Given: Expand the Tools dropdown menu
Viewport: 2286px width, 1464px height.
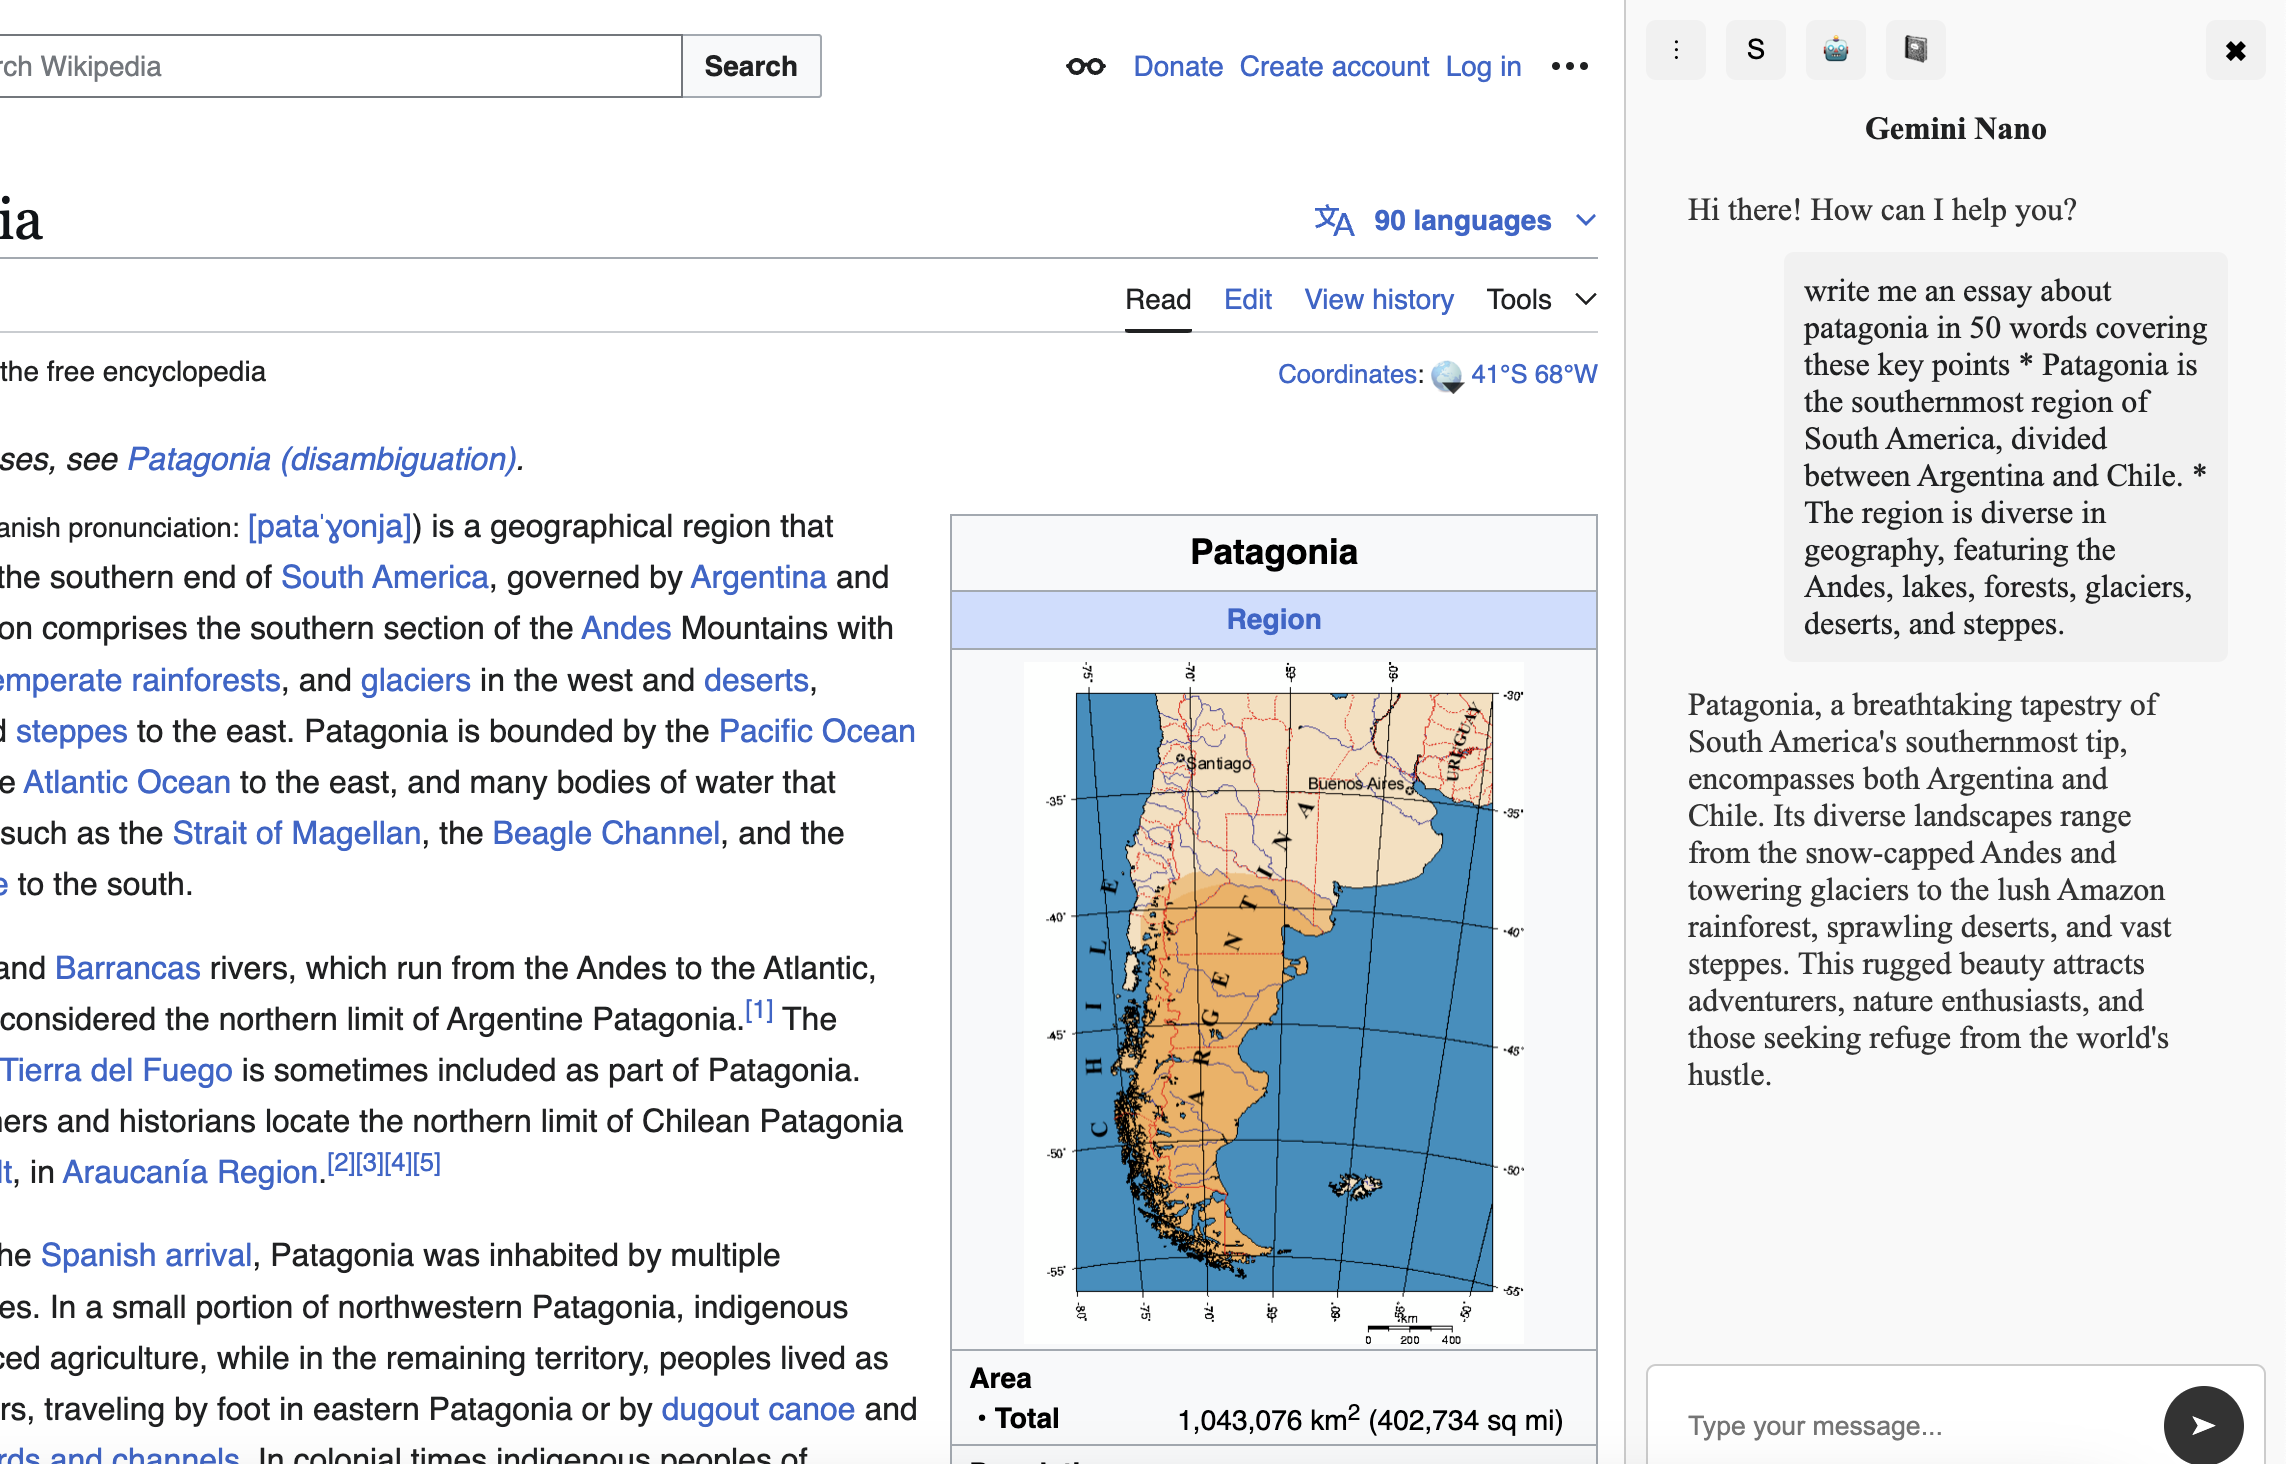Looking at the screenshot, I should click(1540, 299).
